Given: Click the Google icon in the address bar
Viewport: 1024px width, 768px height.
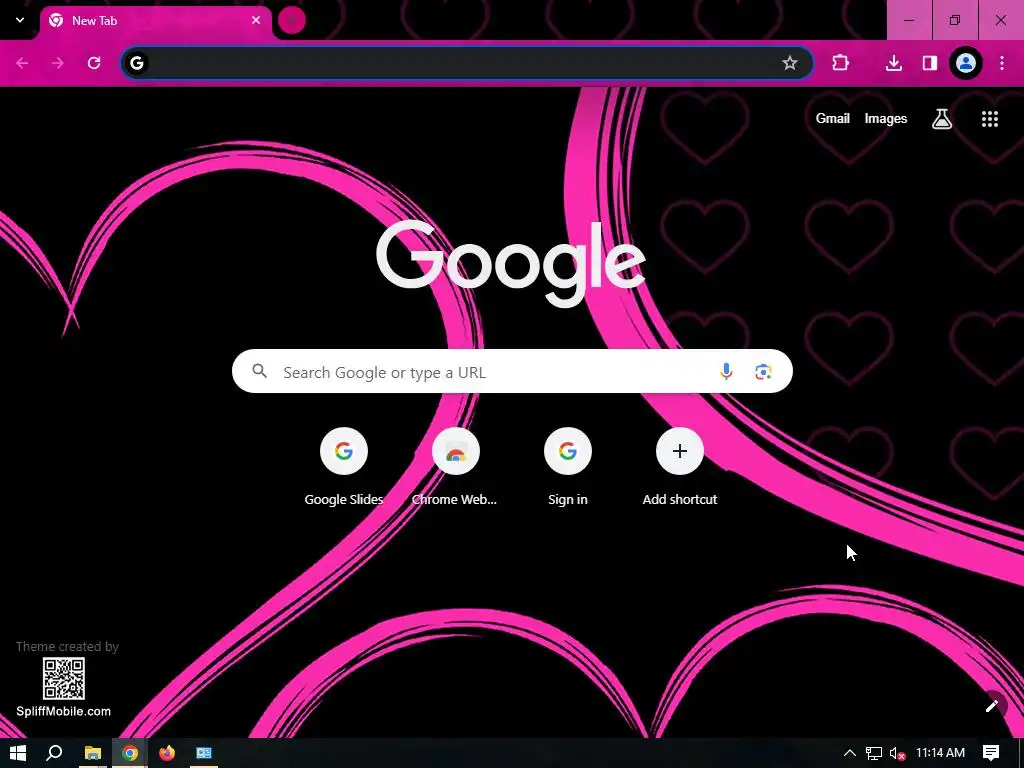Looking at the screenshot, I should tap(136, 63).
